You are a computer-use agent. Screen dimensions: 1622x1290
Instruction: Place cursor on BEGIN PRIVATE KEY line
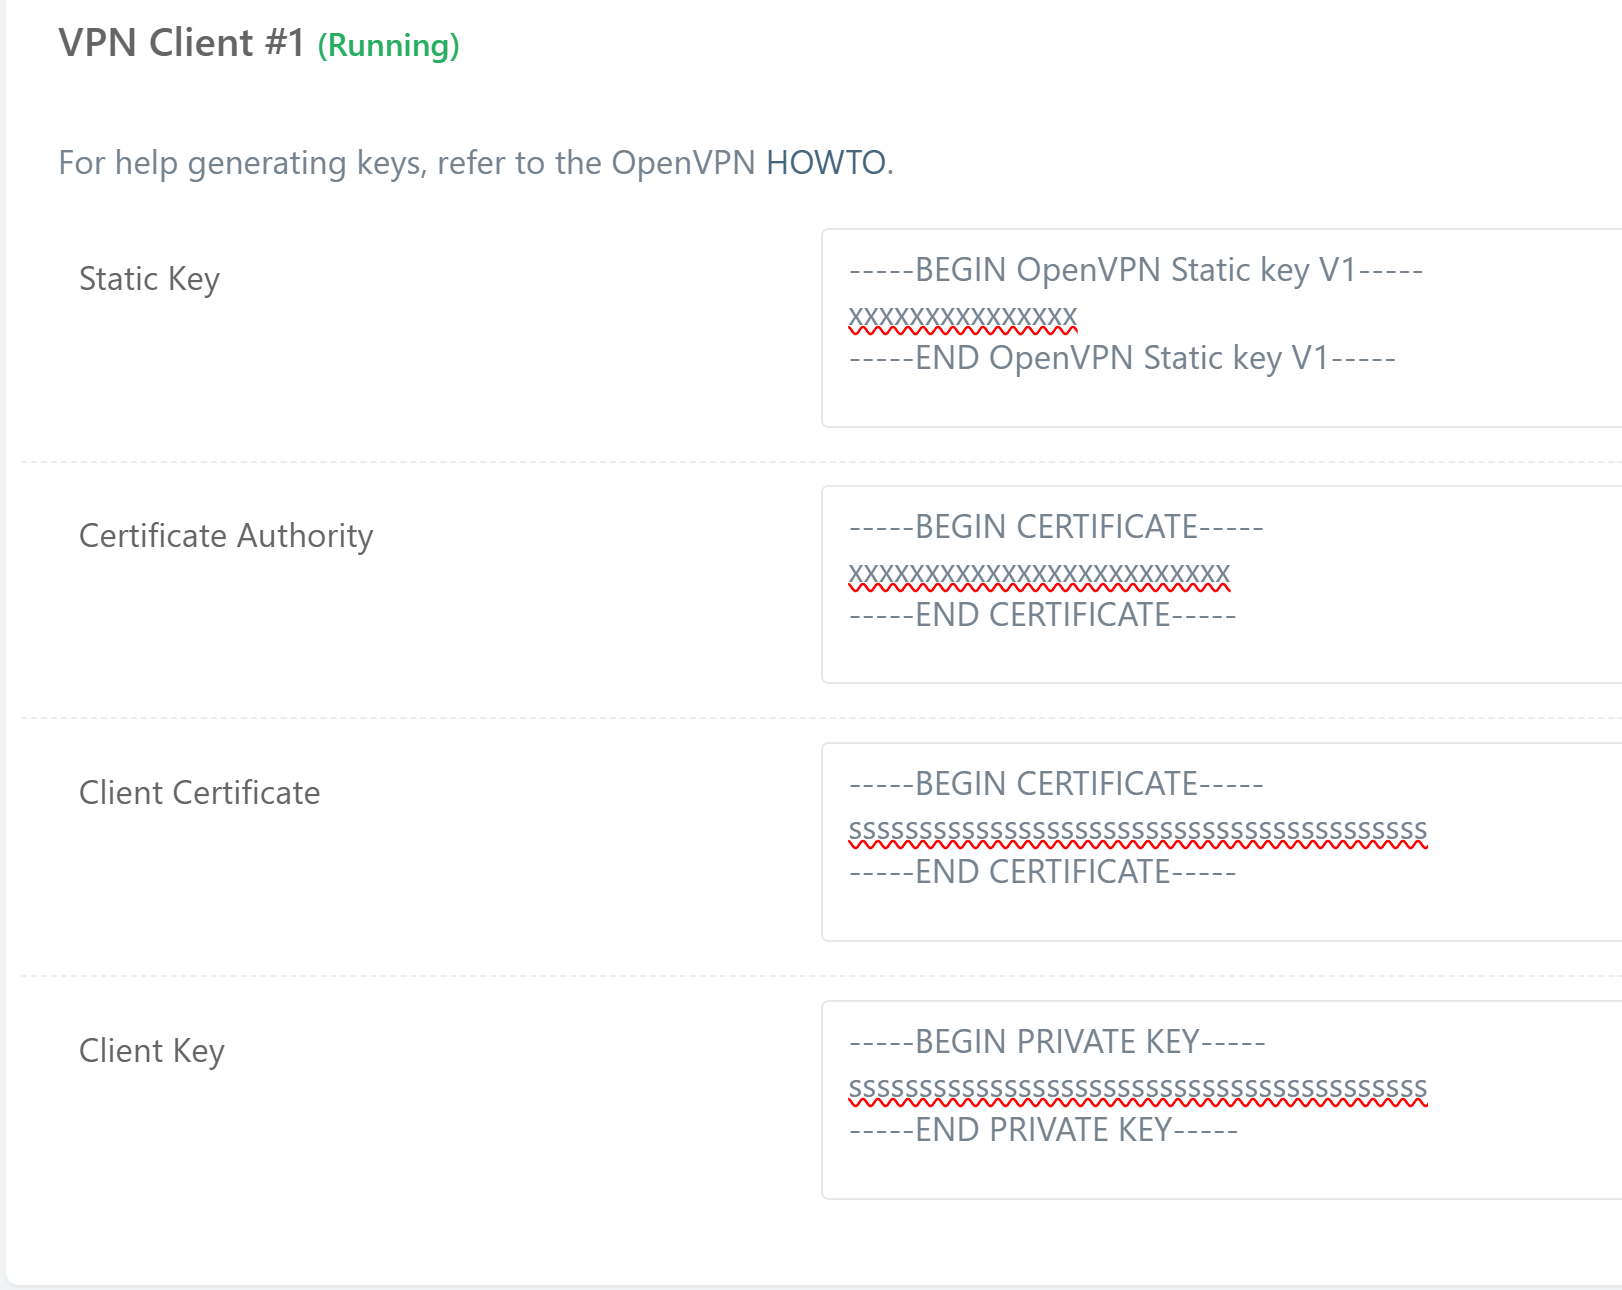click(x=1057, y=1042)
